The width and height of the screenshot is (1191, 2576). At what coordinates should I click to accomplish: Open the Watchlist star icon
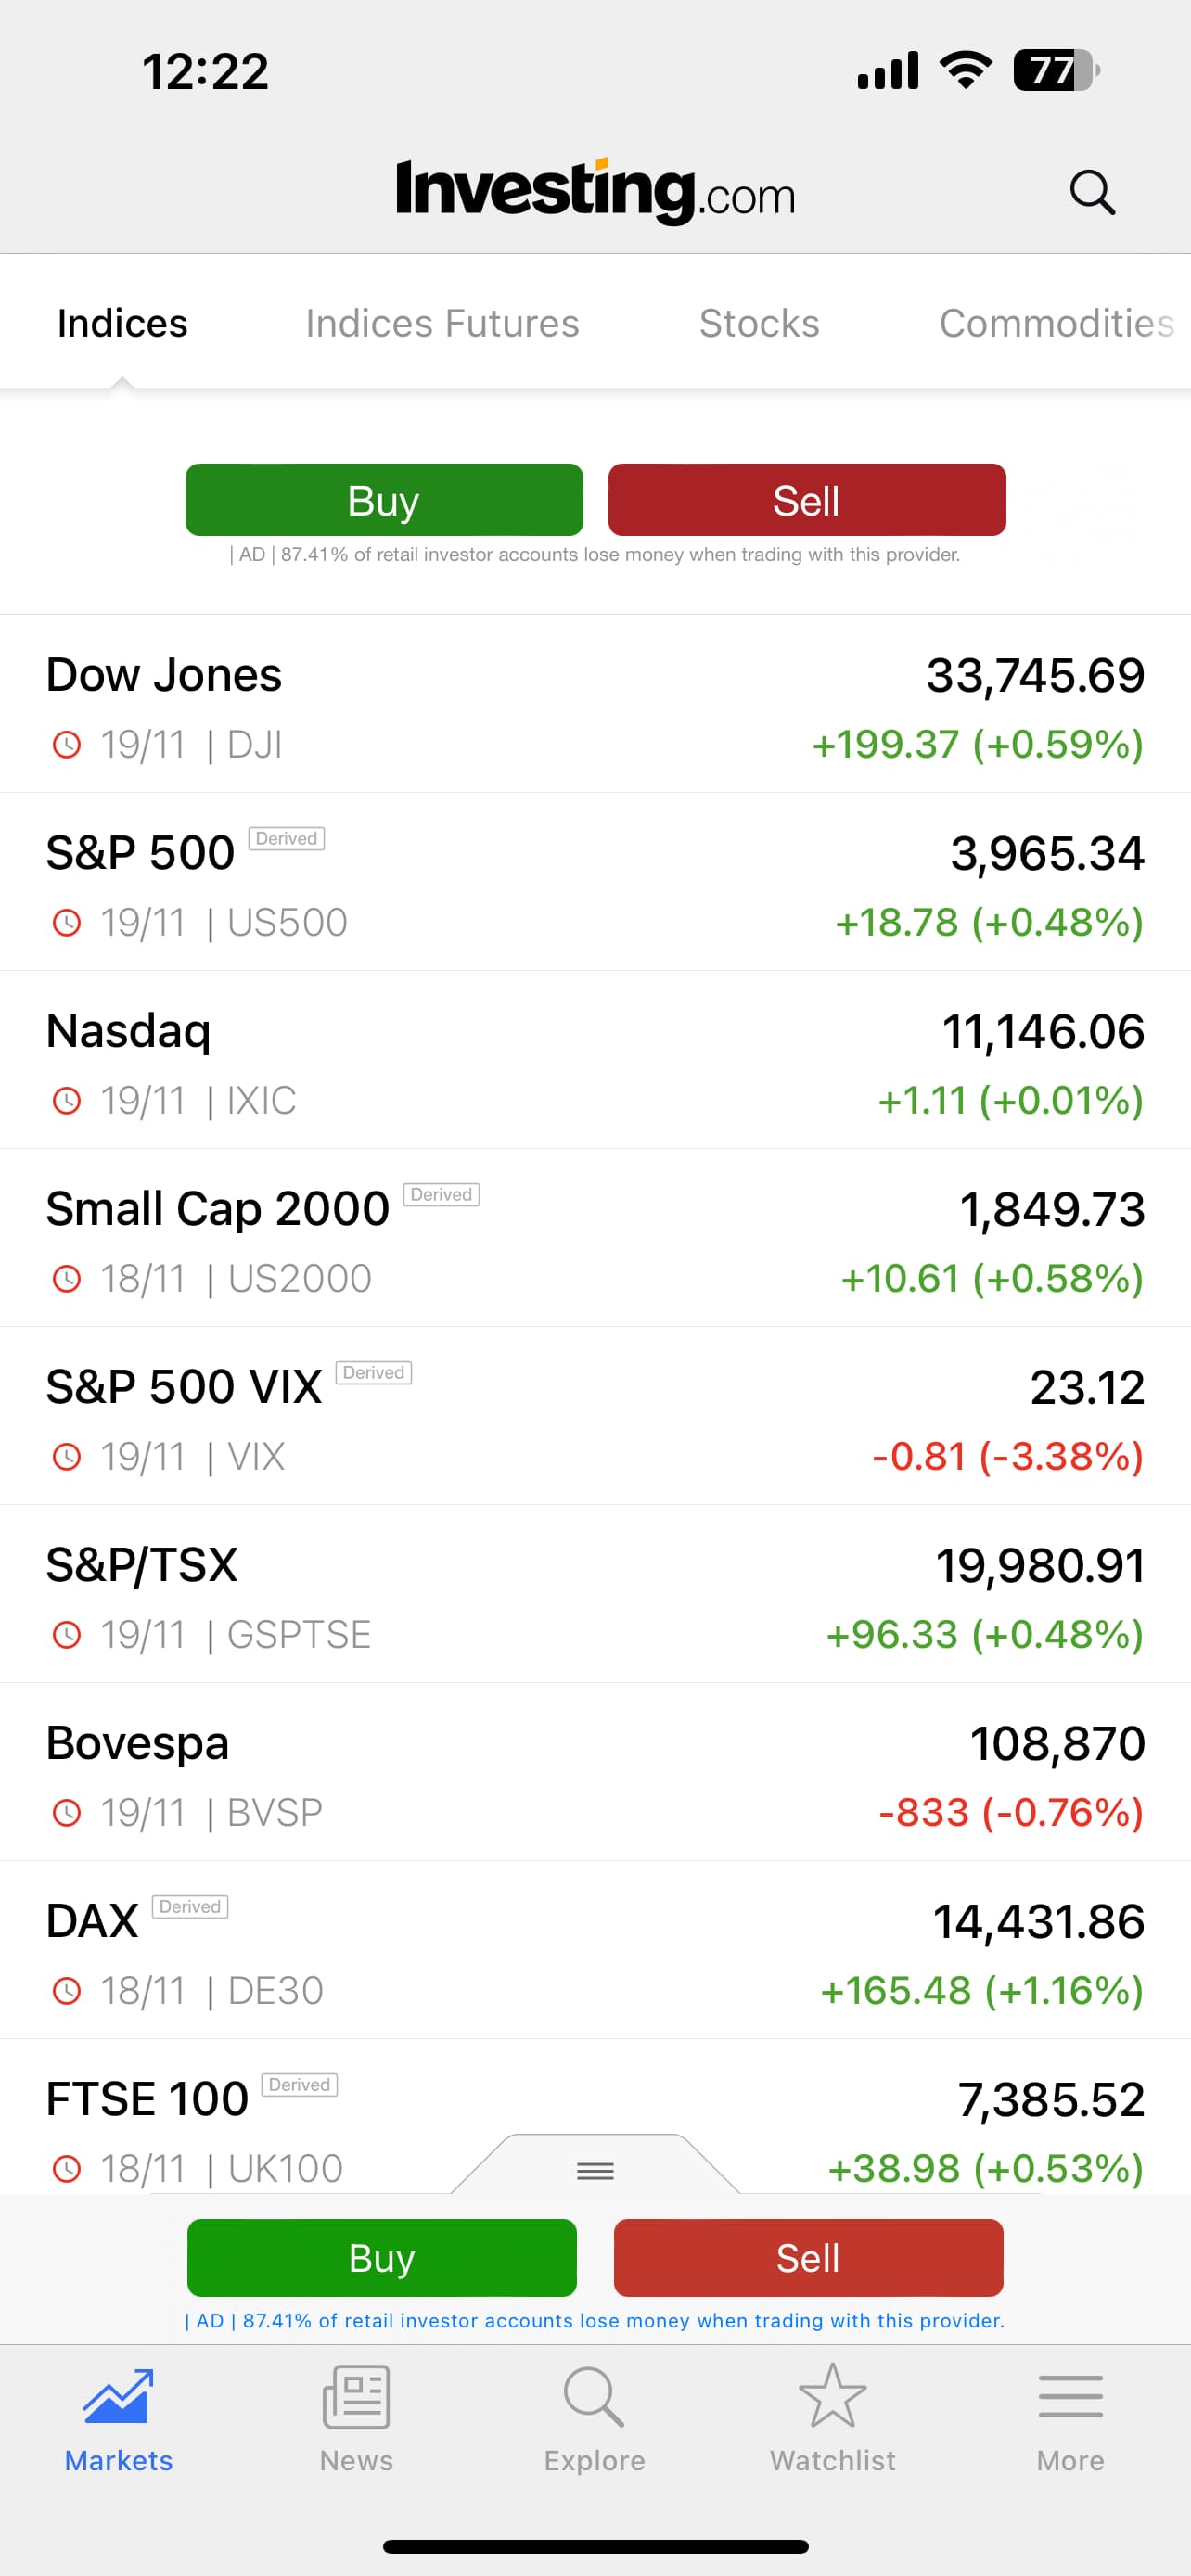[x=832, y=2396]
